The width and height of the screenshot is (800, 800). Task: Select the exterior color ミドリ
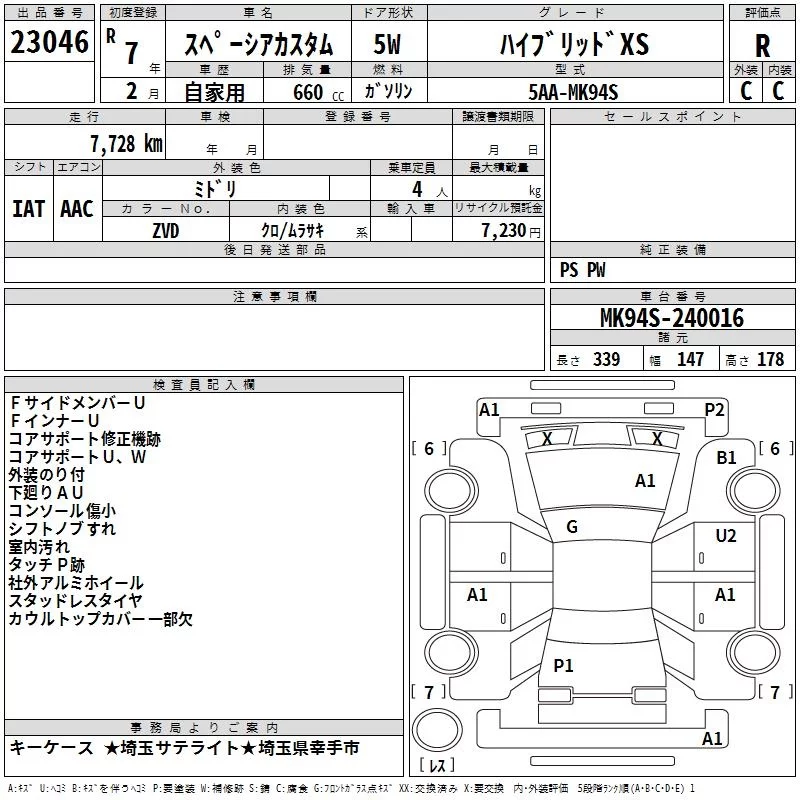tap(216, 189)
